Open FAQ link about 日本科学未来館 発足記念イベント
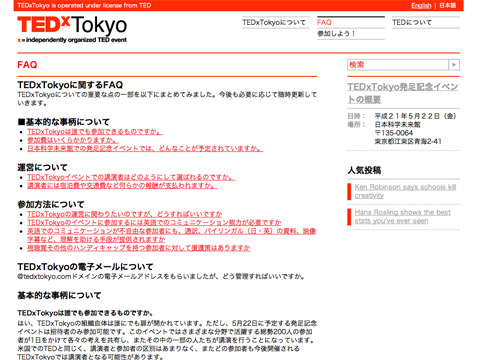 [145, 148]
